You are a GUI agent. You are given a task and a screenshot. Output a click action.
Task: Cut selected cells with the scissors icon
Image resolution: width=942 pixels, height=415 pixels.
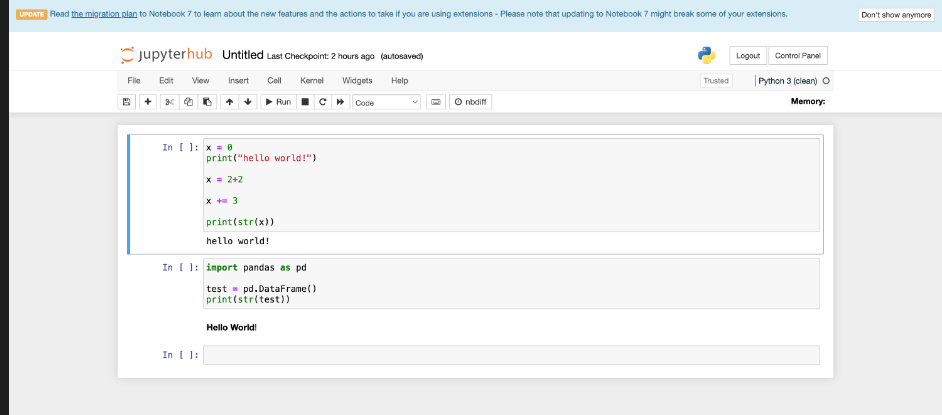[x=169, y=102]
